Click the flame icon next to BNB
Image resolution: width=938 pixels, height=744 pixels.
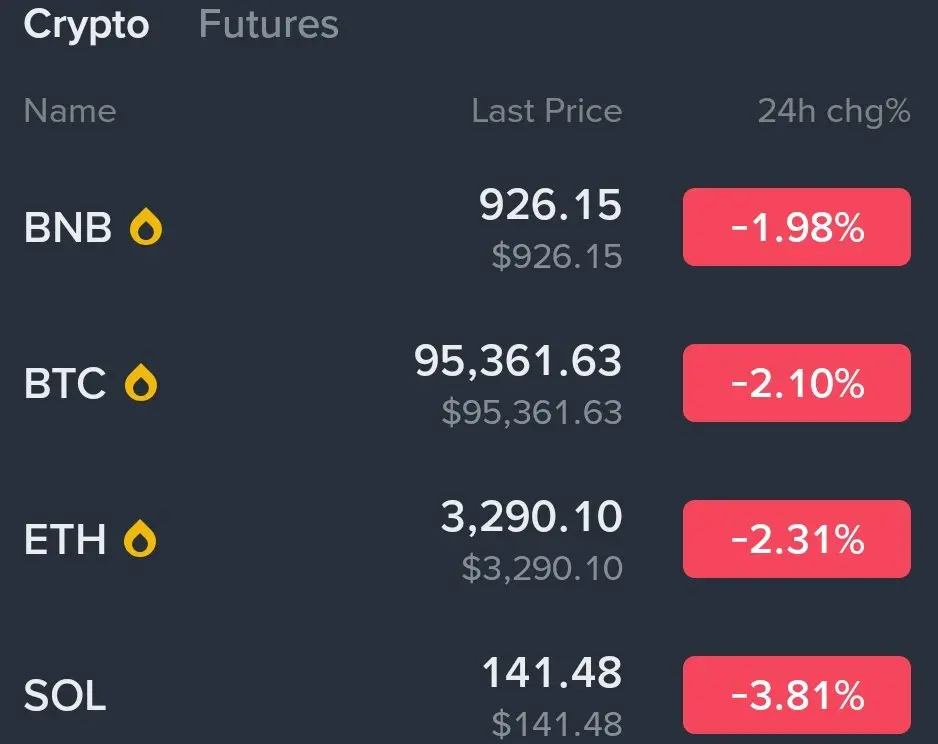[146, 228]
